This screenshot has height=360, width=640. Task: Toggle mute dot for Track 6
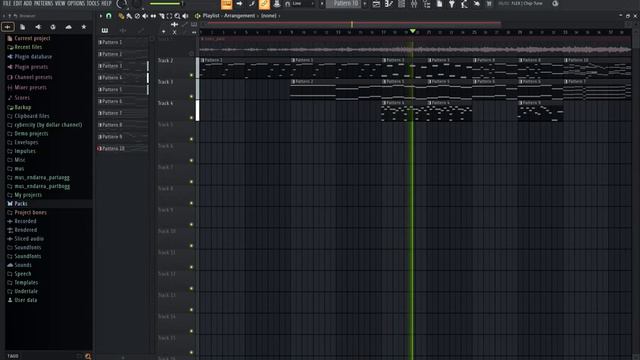[191, 160]
